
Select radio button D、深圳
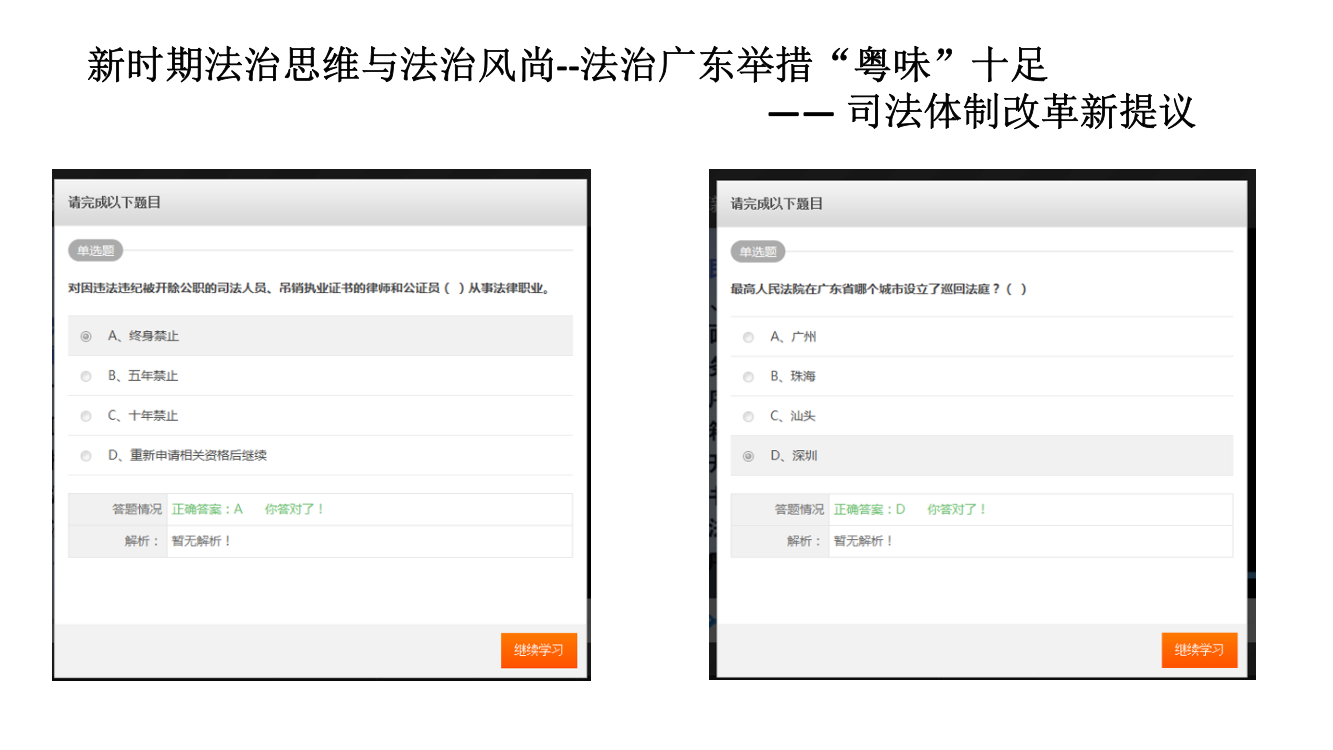(x=748, y=456)
